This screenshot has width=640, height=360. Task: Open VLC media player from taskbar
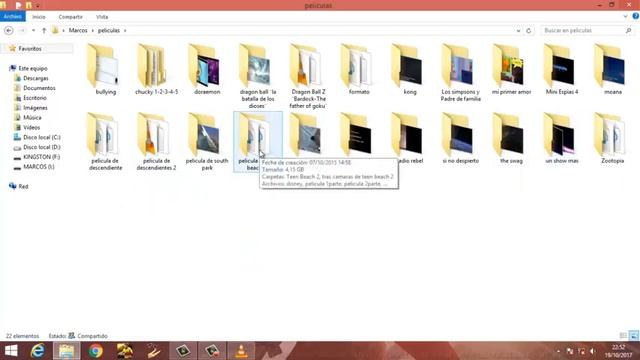tap(241, 351)
